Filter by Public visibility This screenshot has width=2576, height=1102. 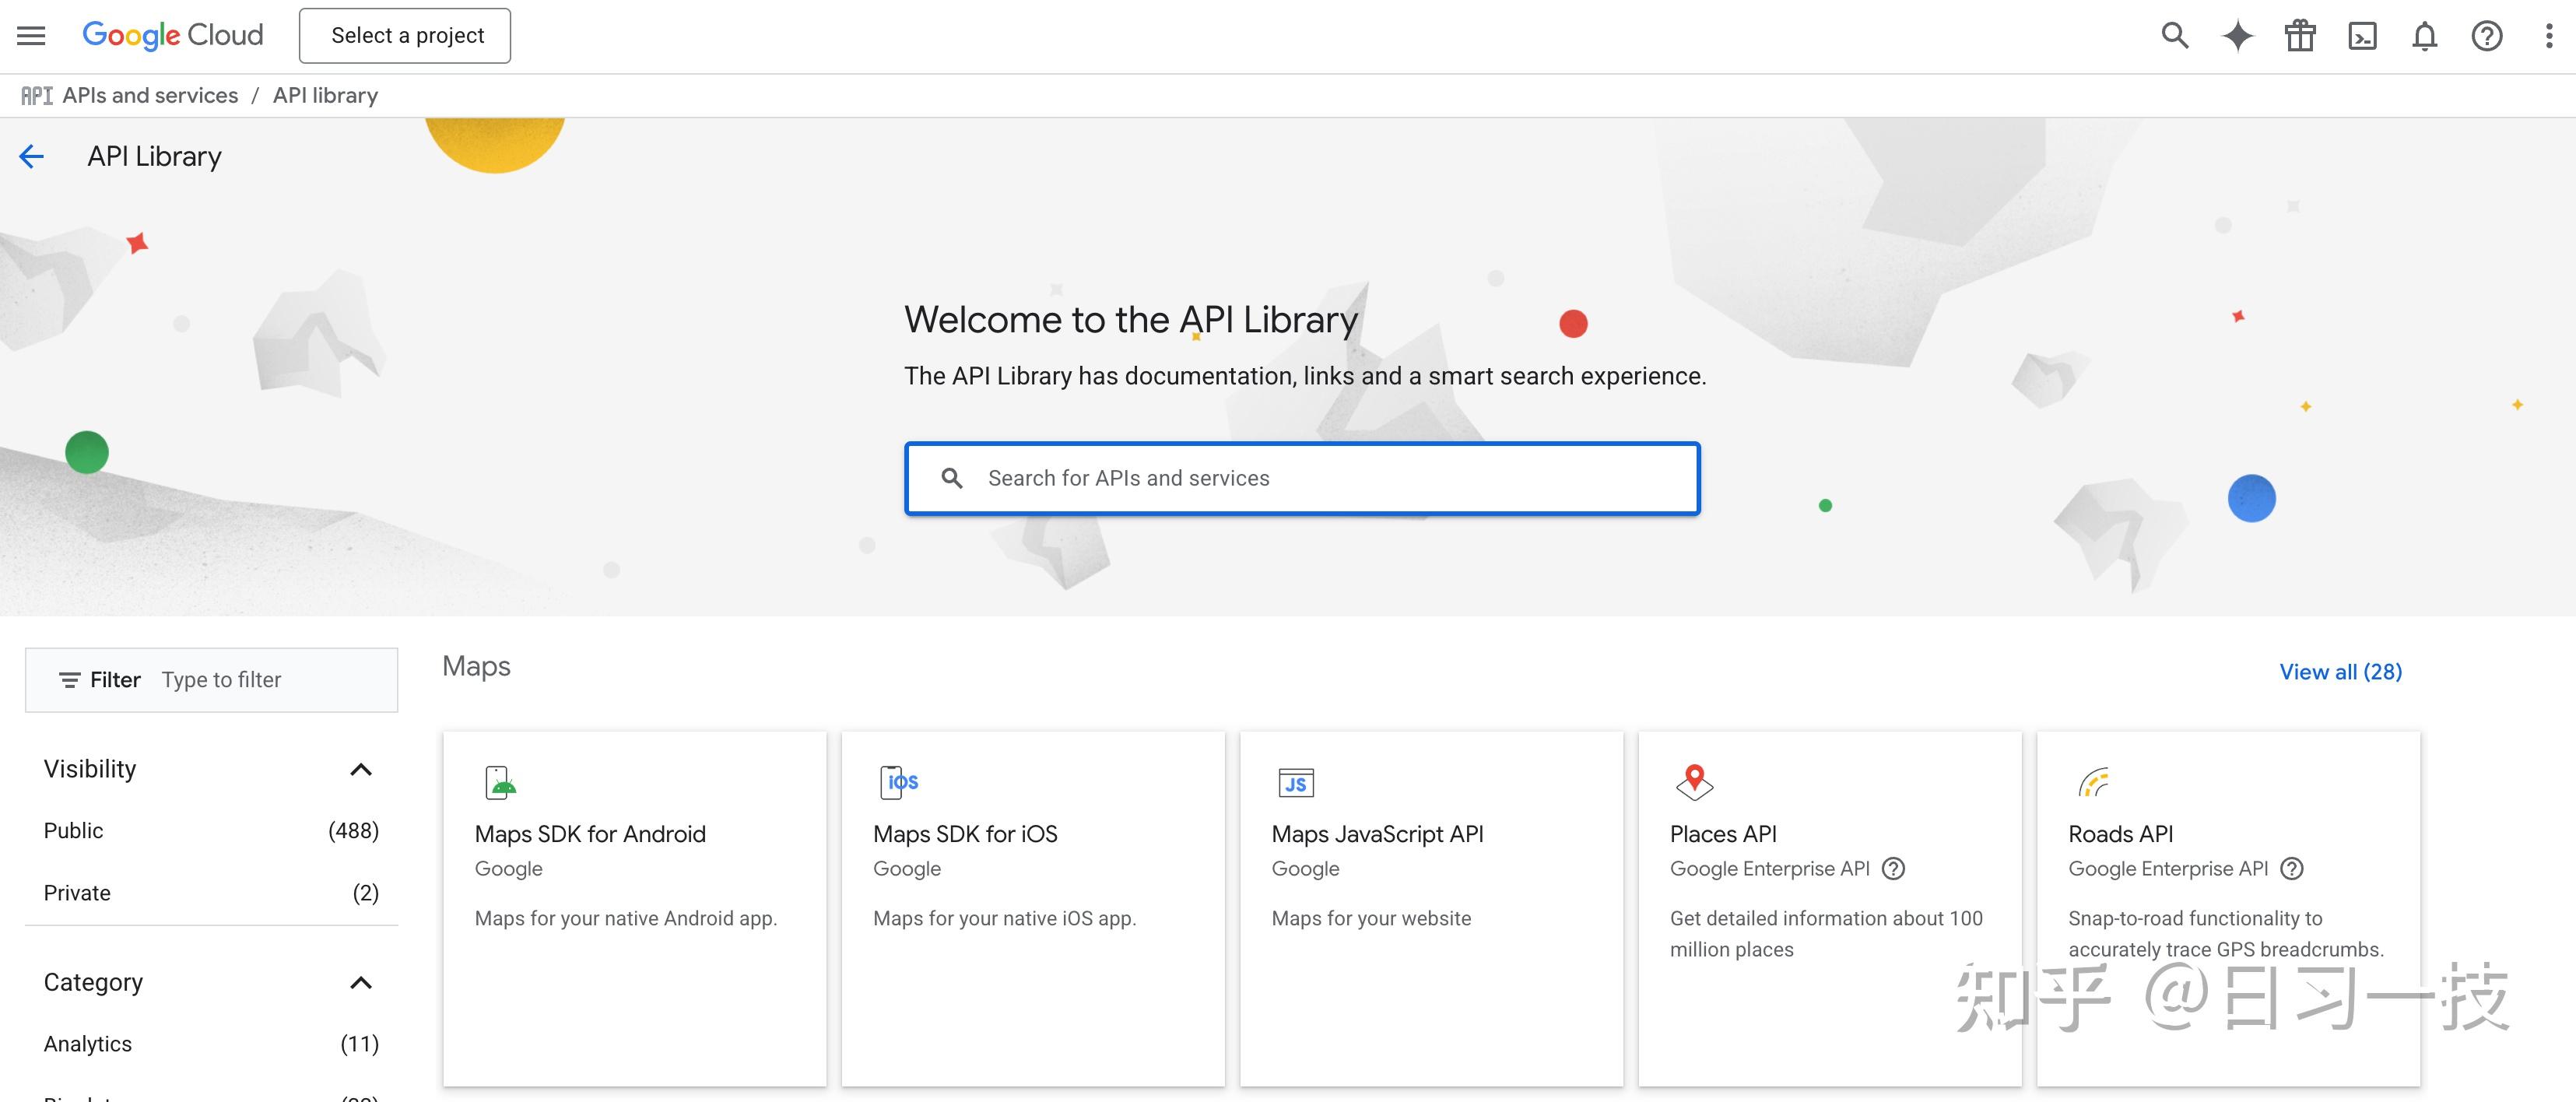coord(74,830)
